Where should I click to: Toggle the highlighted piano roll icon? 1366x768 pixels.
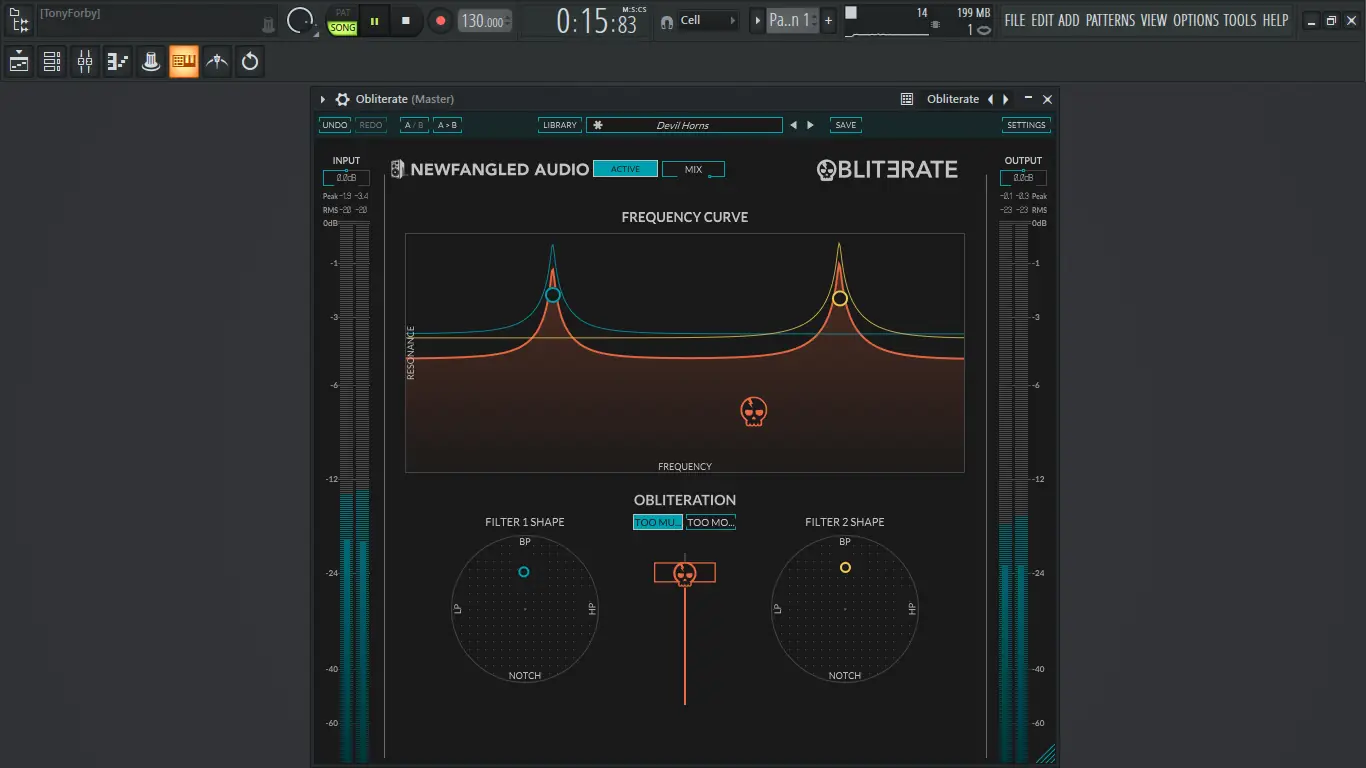coord(184,62)
